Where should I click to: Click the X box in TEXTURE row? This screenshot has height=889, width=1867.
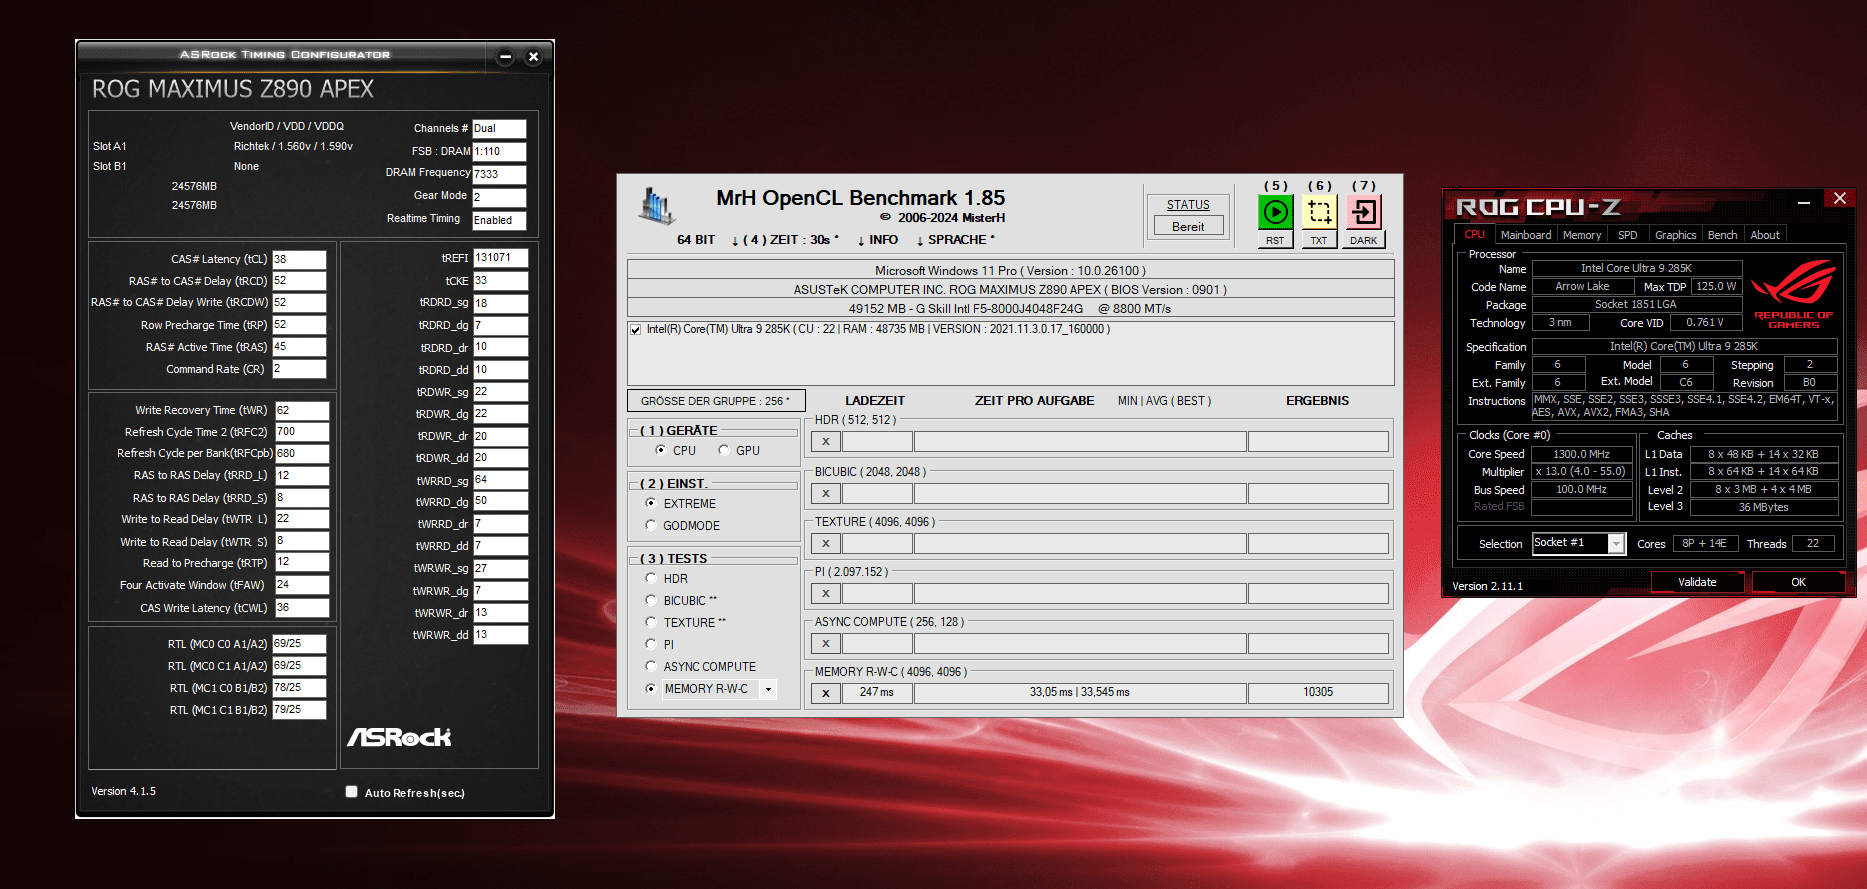pyautogui.click(x=826, y=543)
